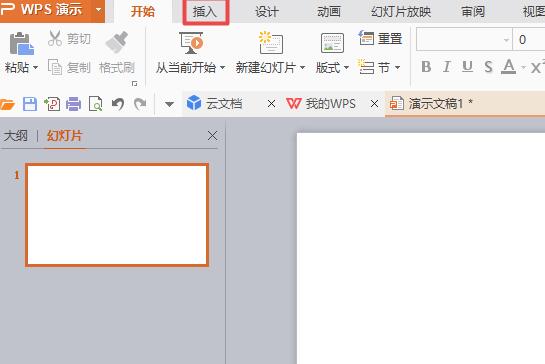The width and height of the screenshot is (545, 364).
Task: Expand the quick access toolbar customize arrow
Action: pos(169,104)
